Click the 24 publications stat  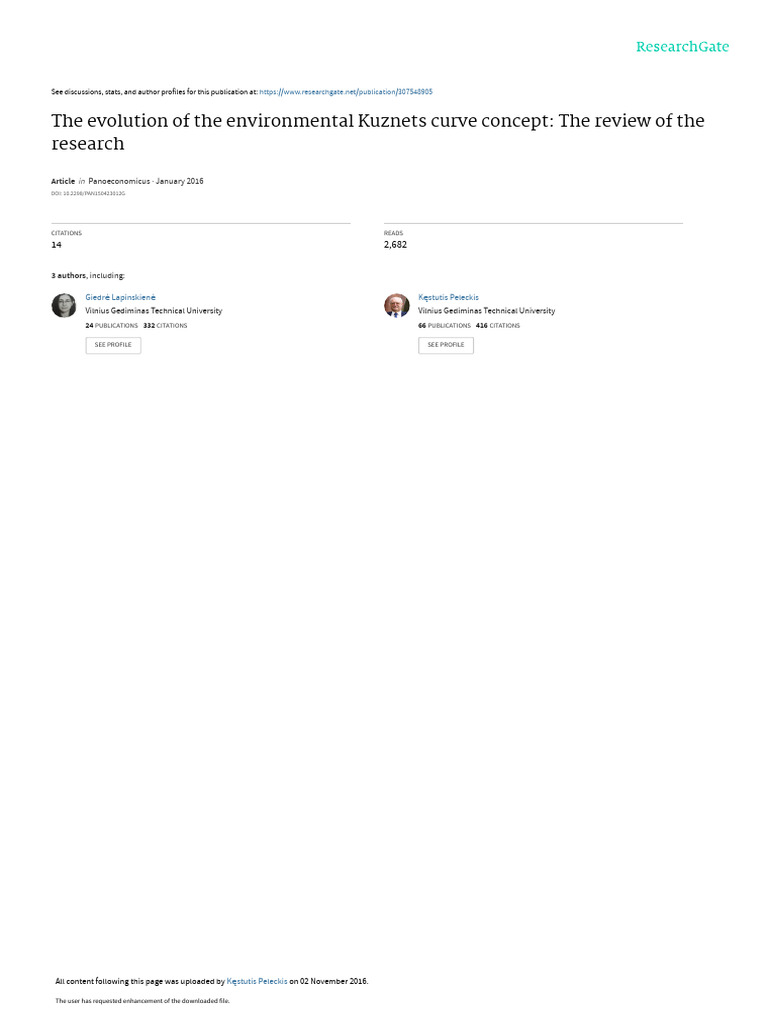pyautogui.click(x=112, y=325)
